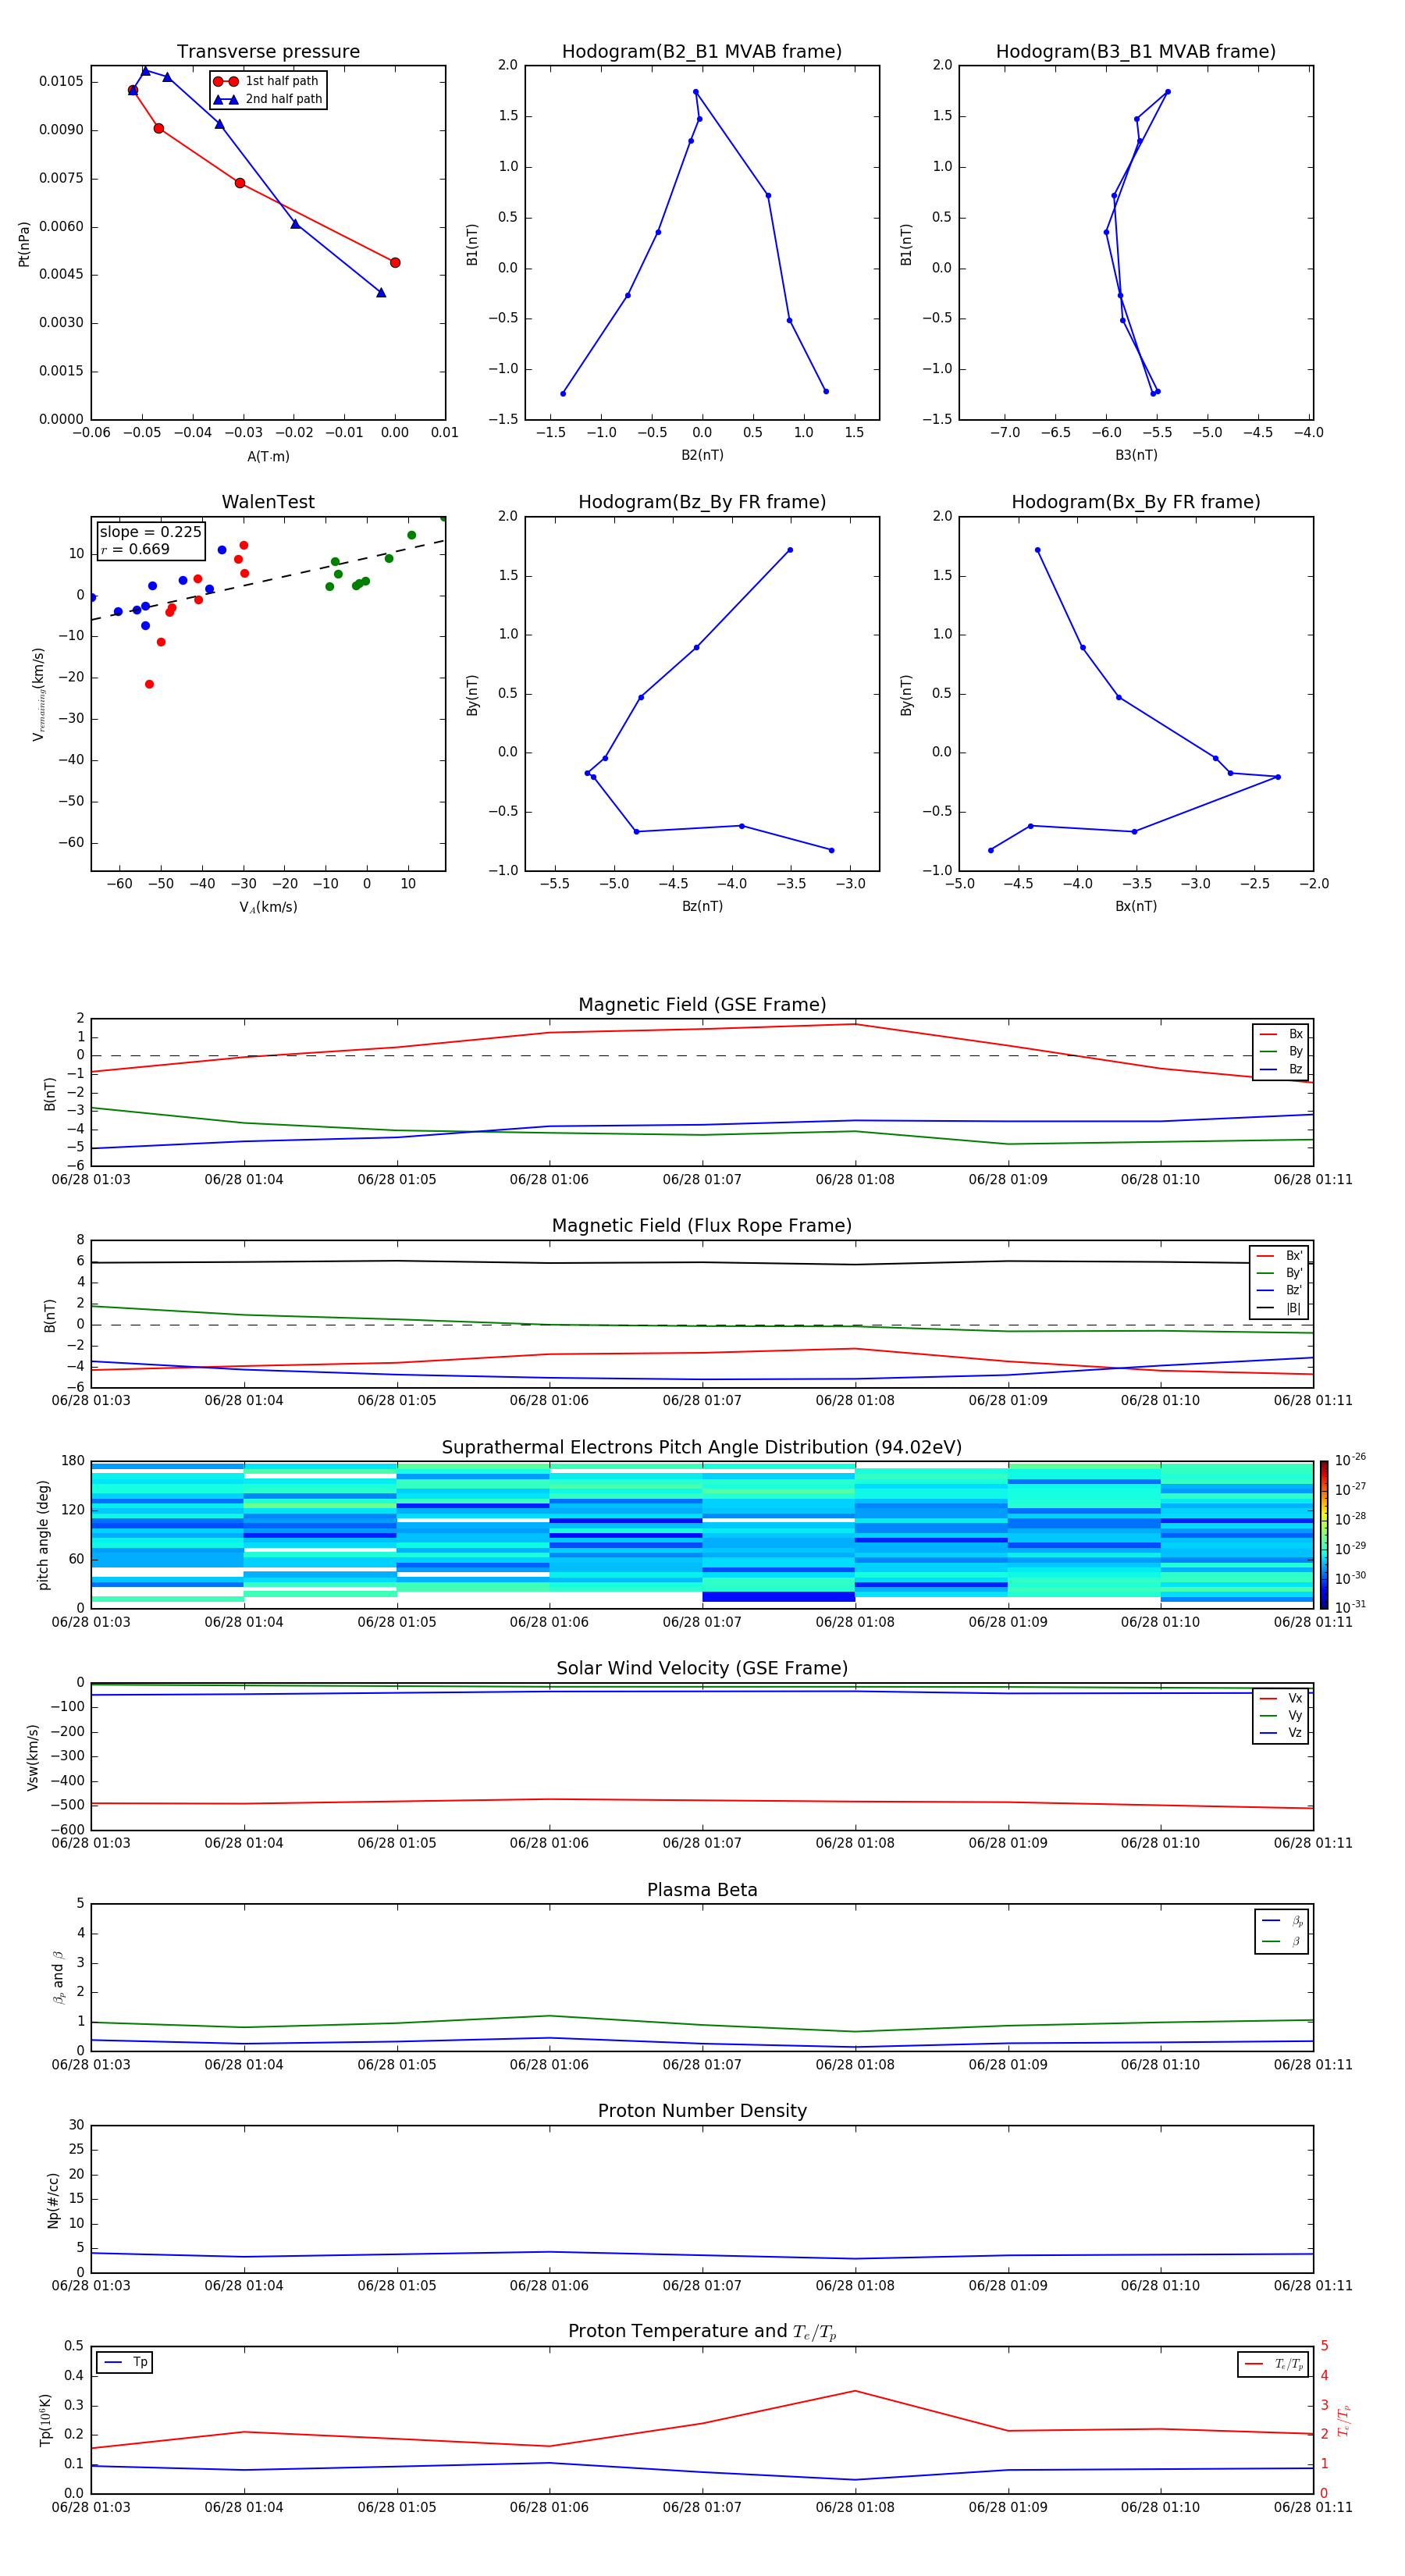Click the dashed fit line in WalenTest
This screenshot has width=1405, height=2576.
[x=268, y=580]
